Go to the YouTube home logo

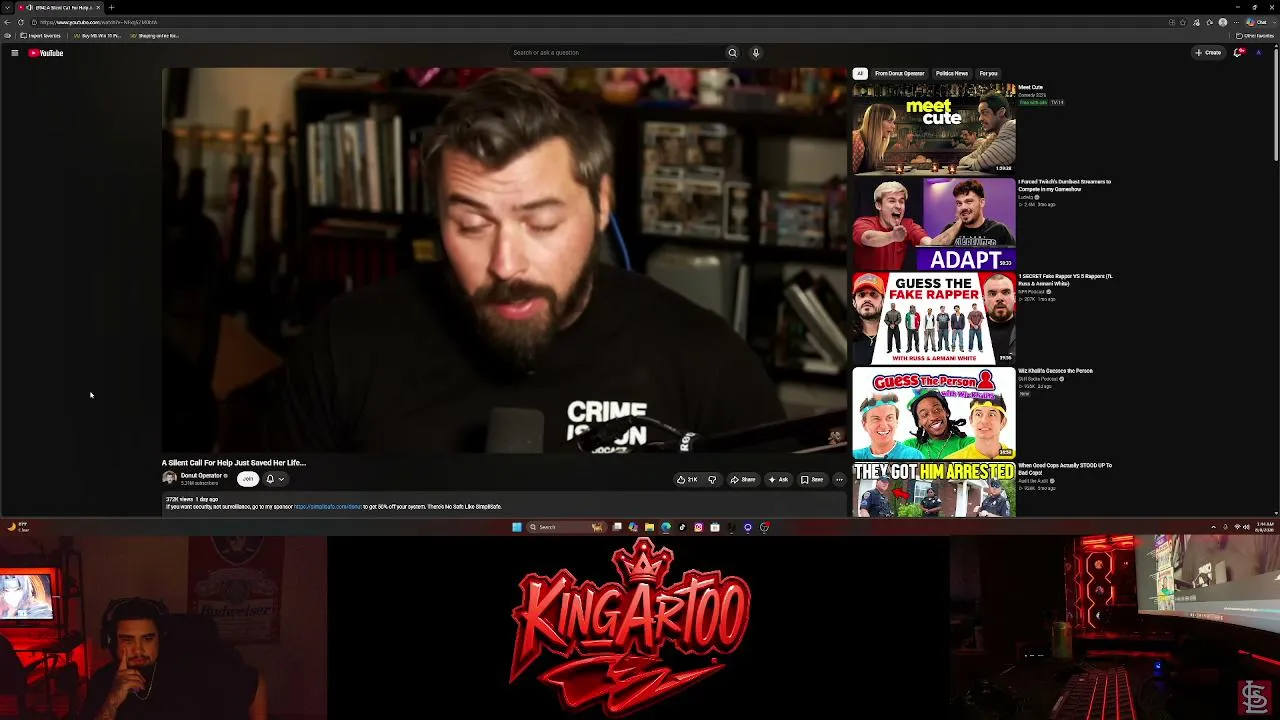coord(46,53)
